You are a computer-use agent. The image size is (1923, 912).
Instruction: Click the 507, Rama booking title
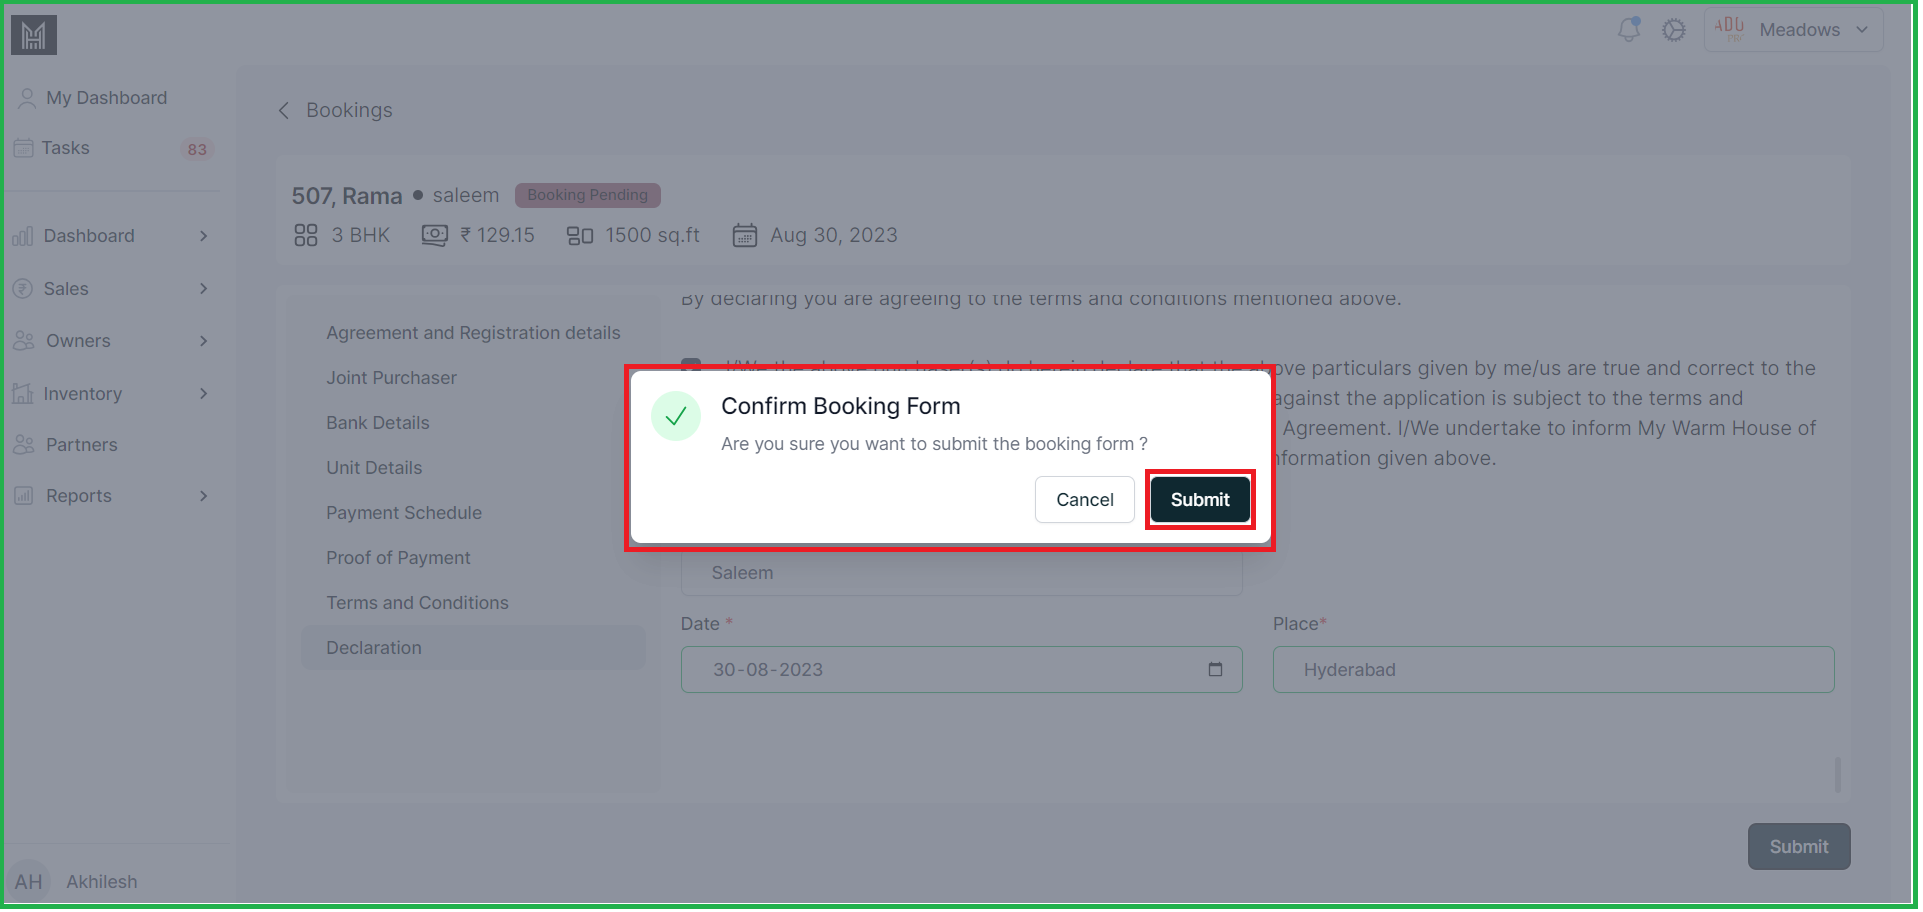[x=347, y=196]
